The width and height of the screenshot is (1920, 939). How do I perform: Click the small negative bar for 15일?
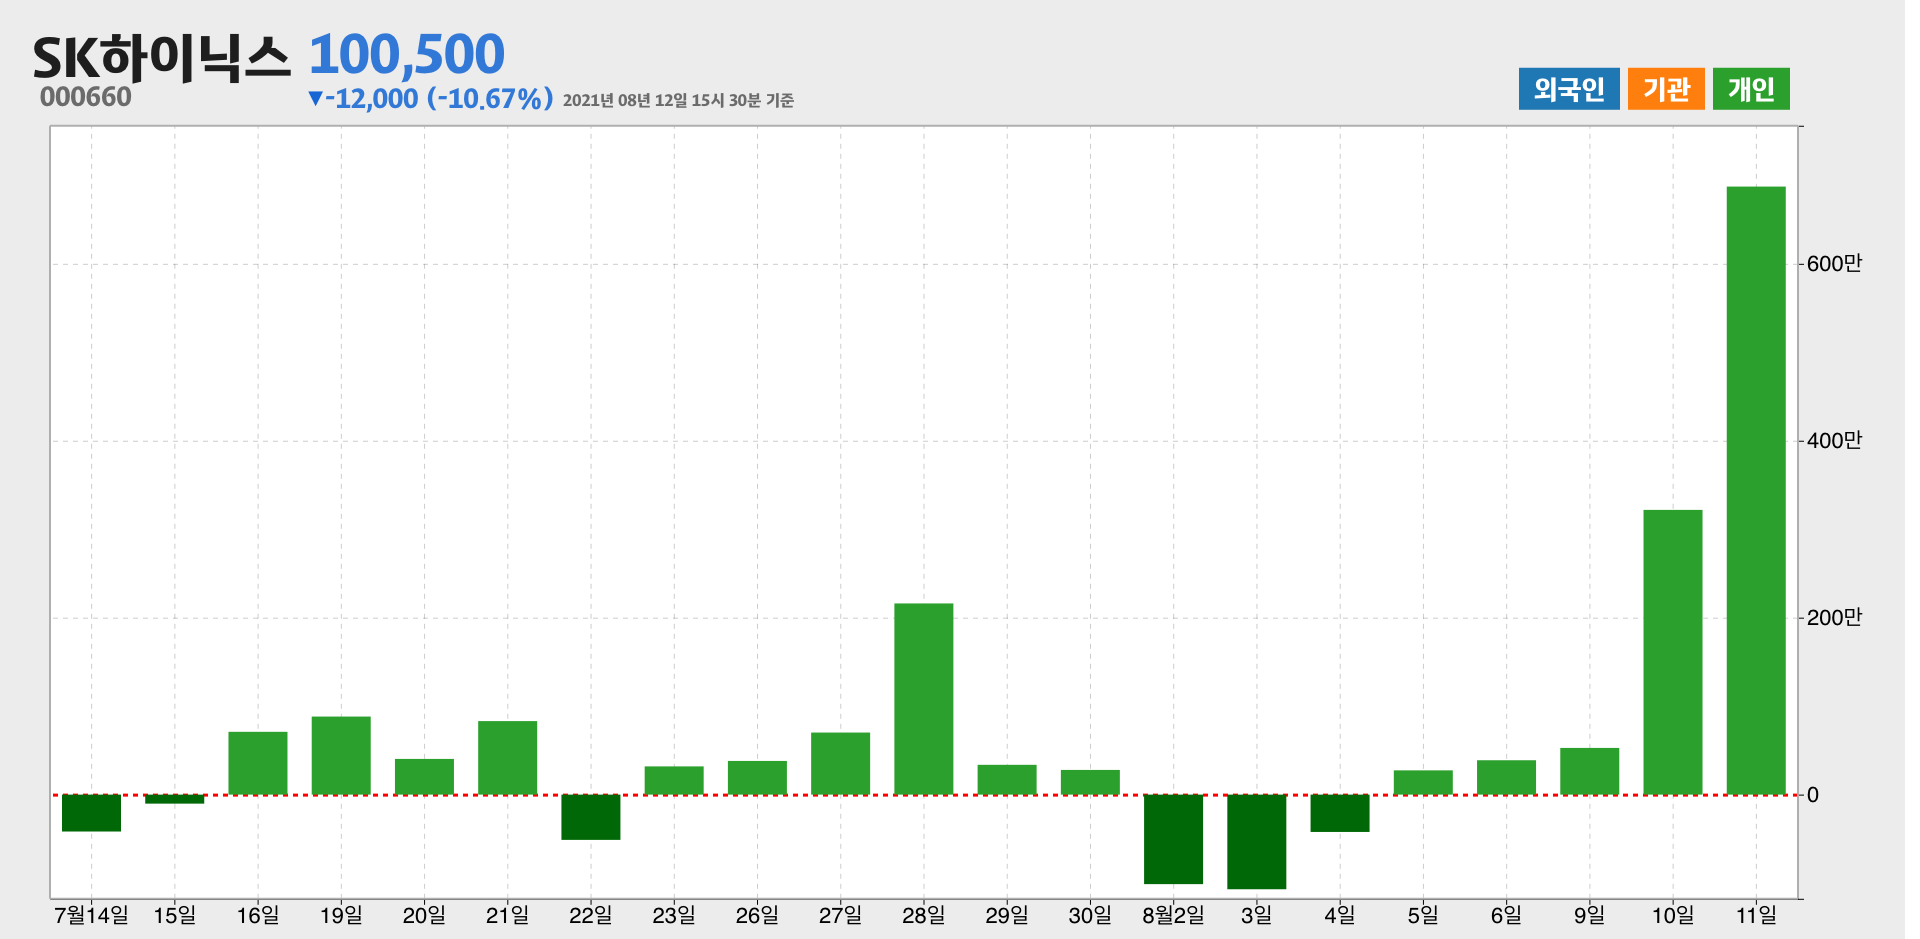(x=174, y=799)
